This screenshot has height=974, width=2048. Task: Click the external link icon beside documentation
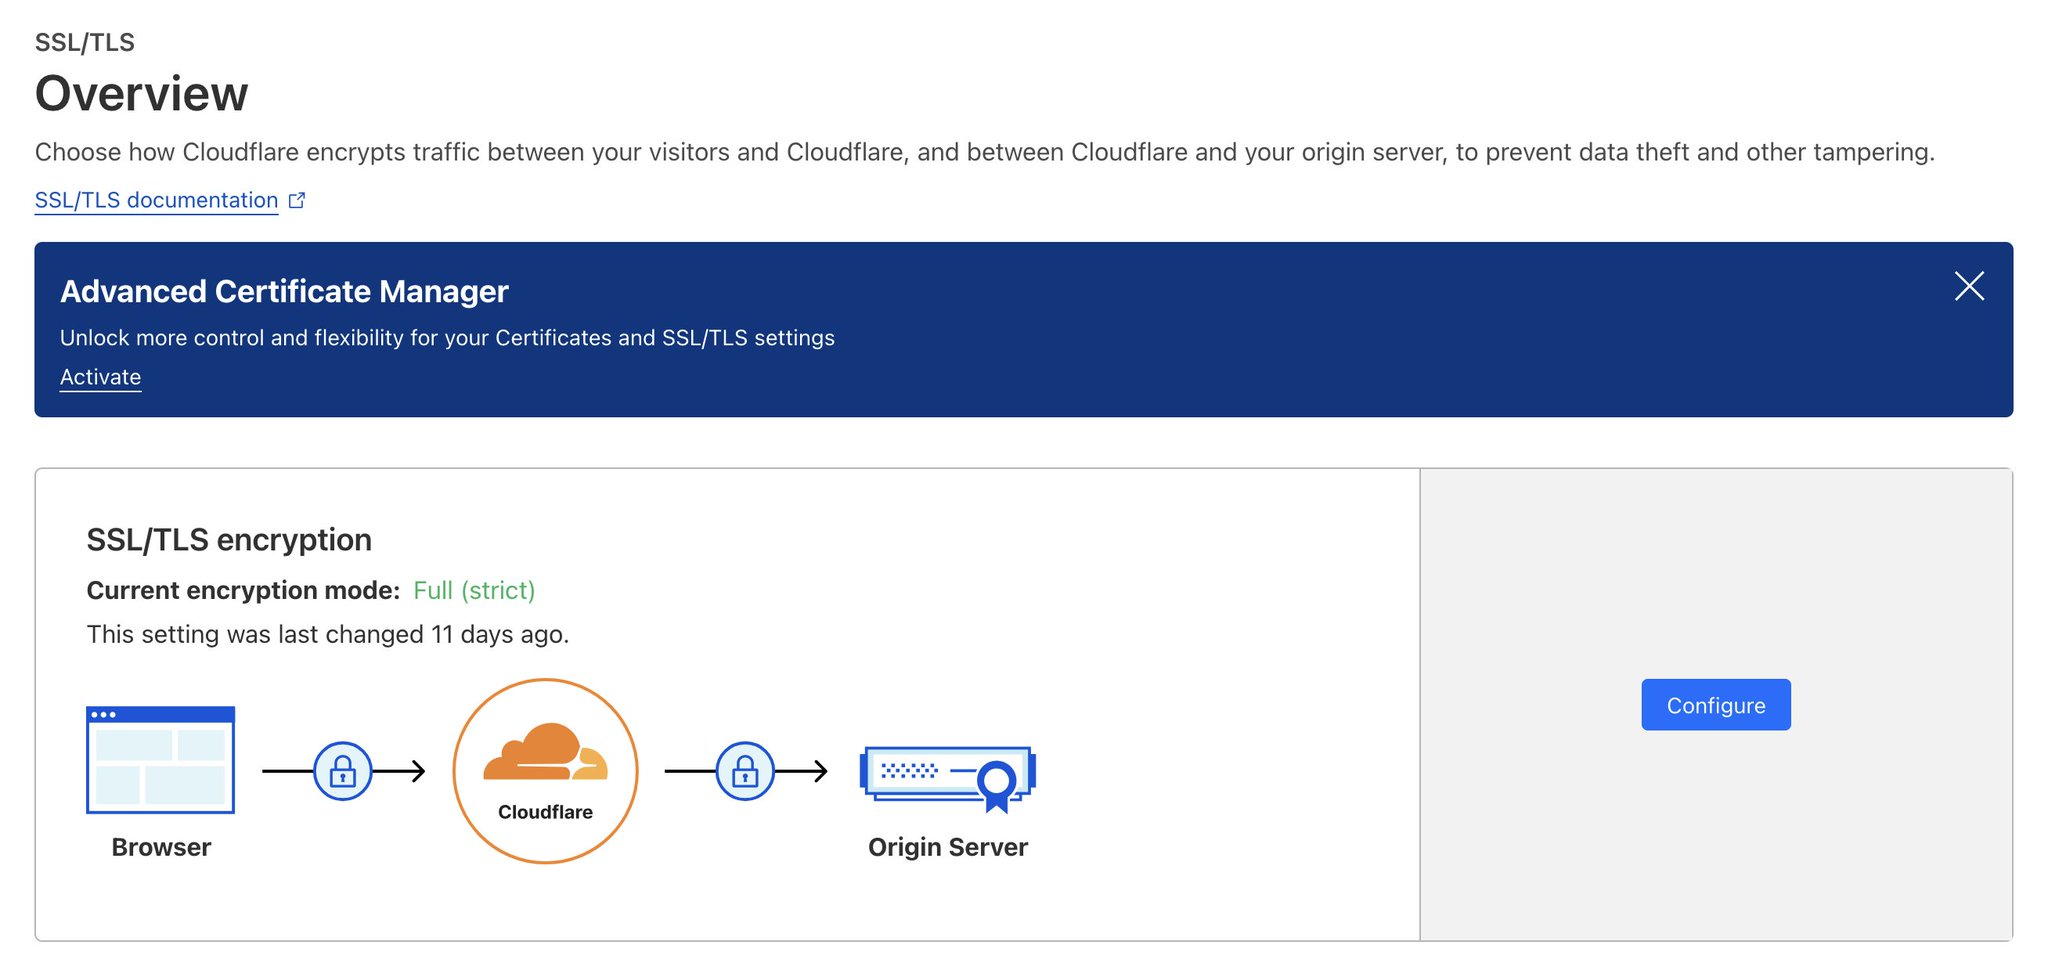coord(297,200)
